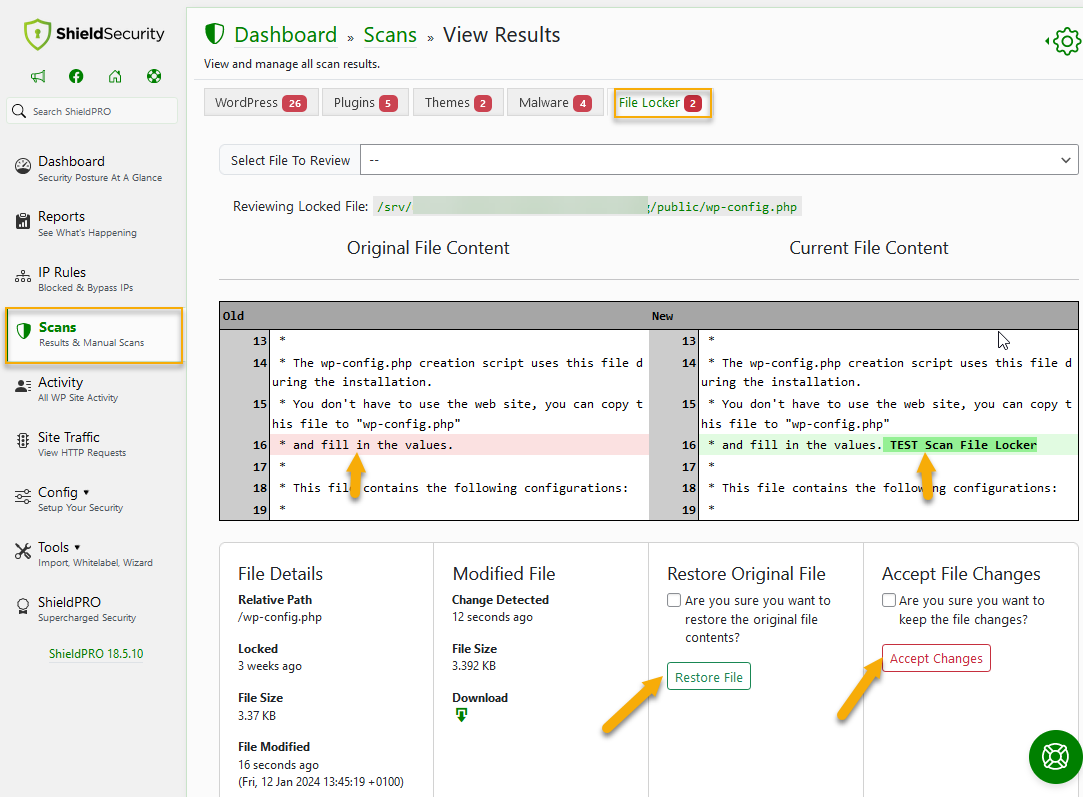Open Reports in the sidebar menu
Screen dimensions: 1083x797
tap(94, 223)
